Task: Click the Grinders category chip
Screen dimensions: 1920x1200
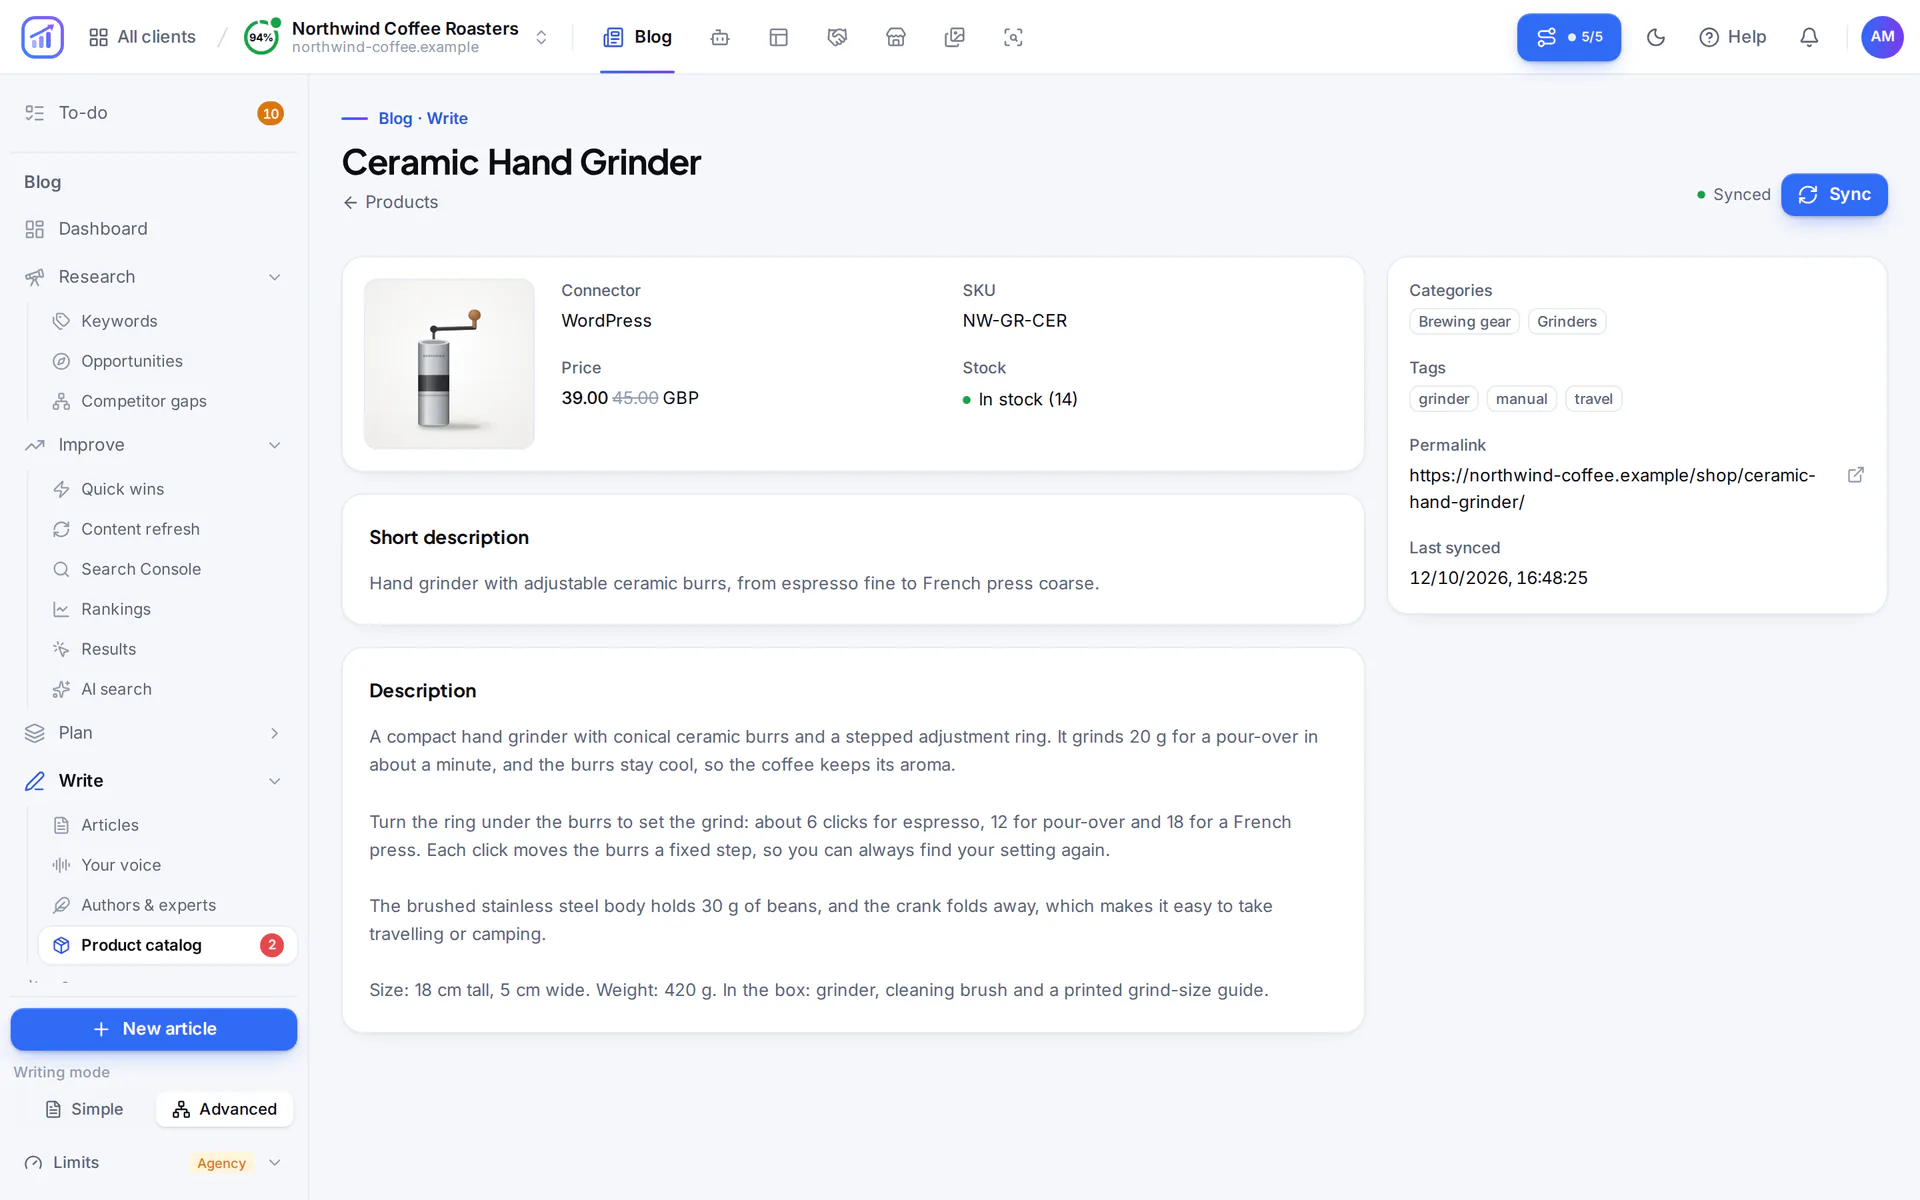Action: tap(1566, 321)
